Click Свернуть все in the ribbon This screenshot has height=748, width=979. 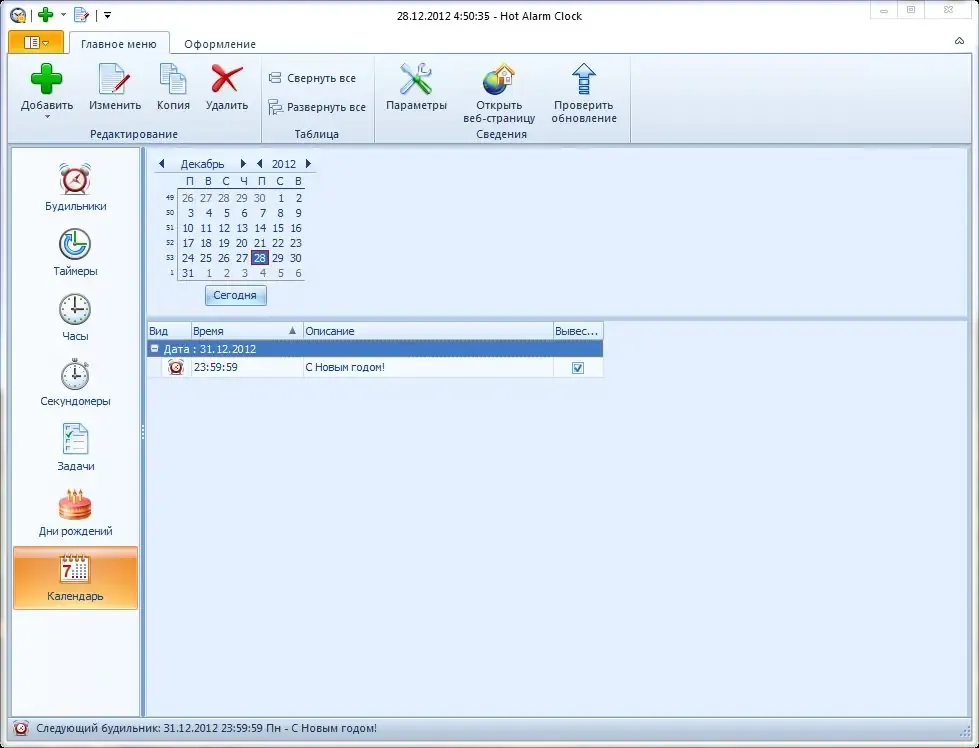312,78
